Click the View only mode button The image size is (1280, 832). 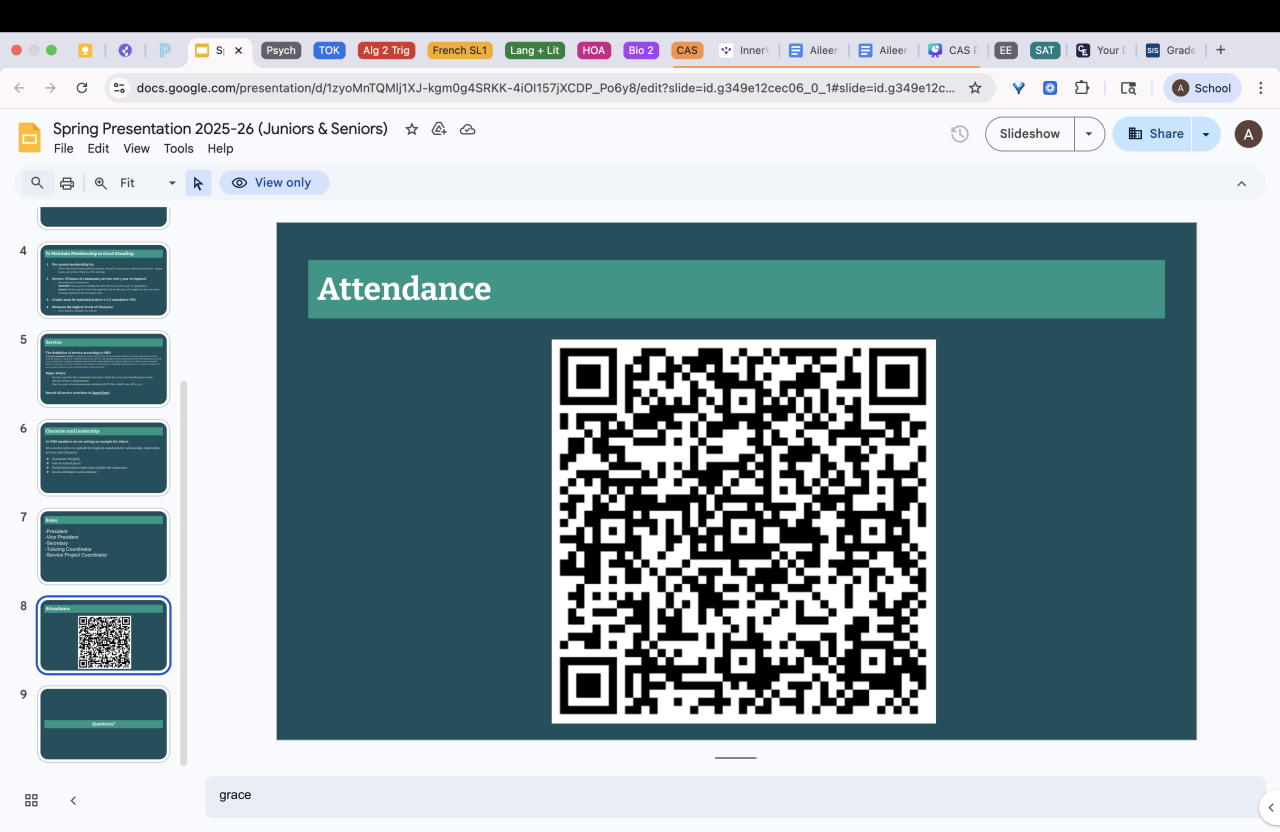point(272,183)
